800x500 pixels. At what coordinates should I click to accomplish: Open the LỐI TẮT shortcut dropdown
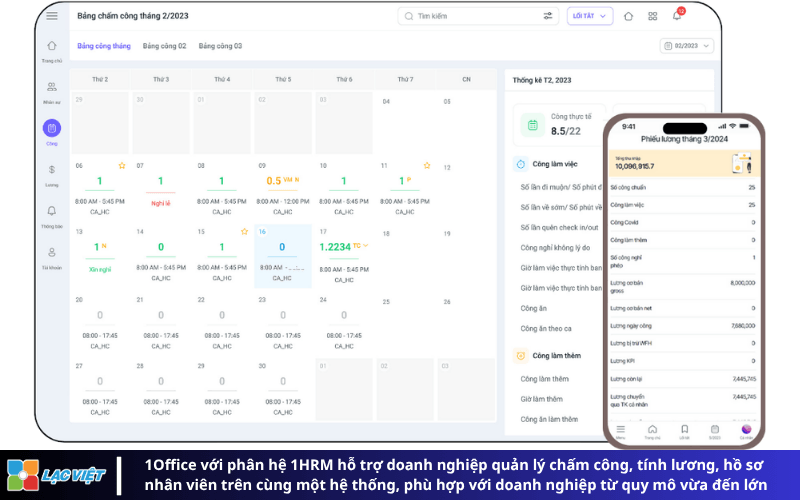pos(590,16)
